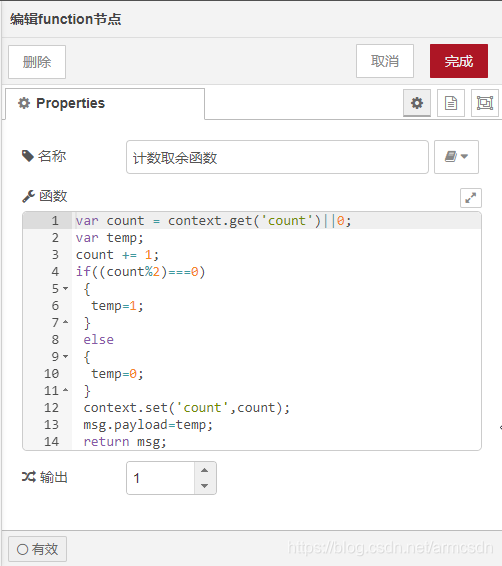Click the 取消 cancel button
This screenshot has width=502, height=566.
[x=385, y=61]
